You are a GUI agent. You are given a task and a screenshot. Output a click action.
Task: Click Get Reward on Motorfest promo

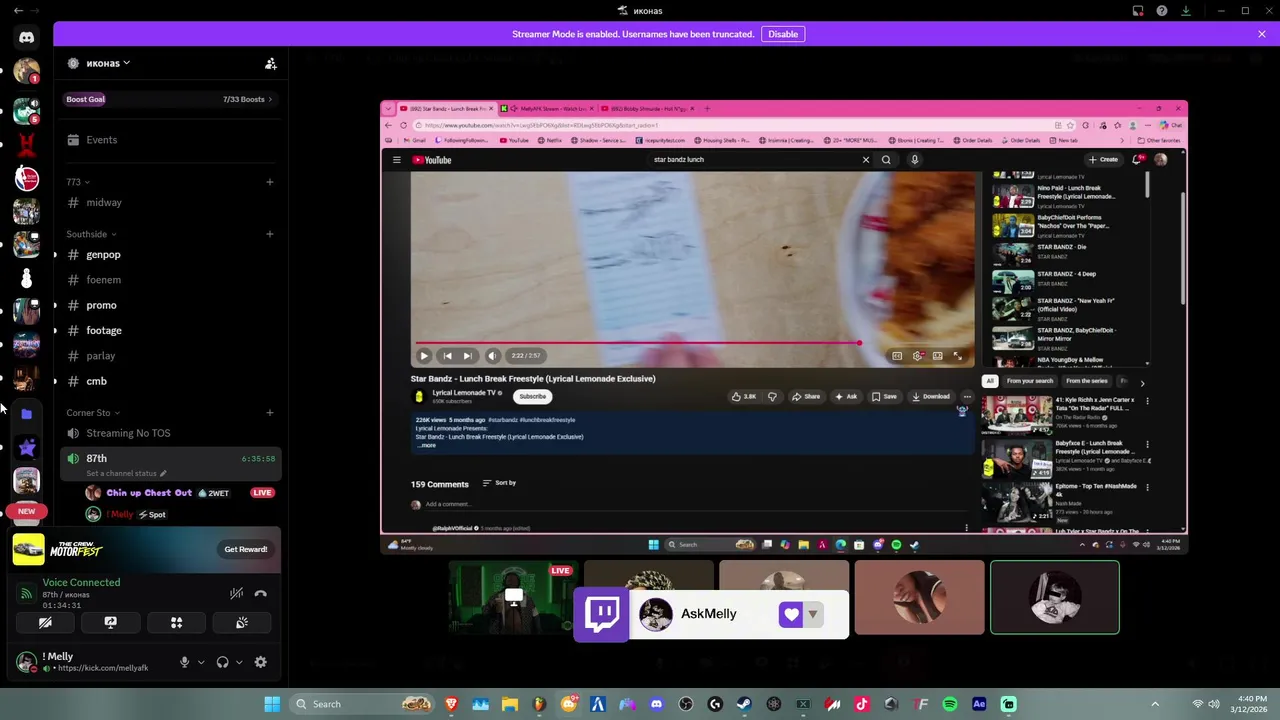(x=245, y=549)
